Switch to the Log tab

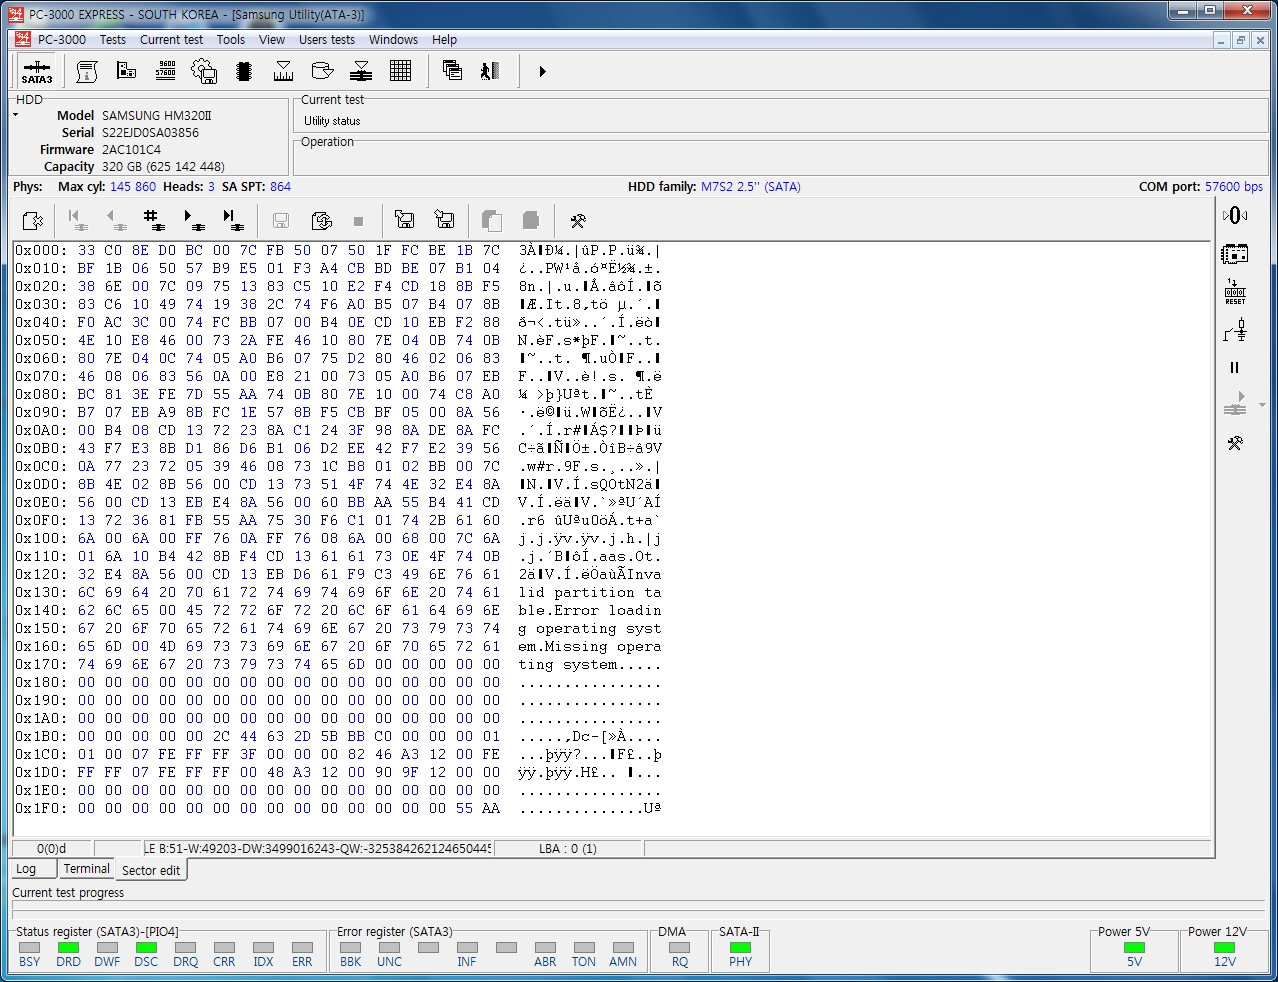(x=26, y=869)
